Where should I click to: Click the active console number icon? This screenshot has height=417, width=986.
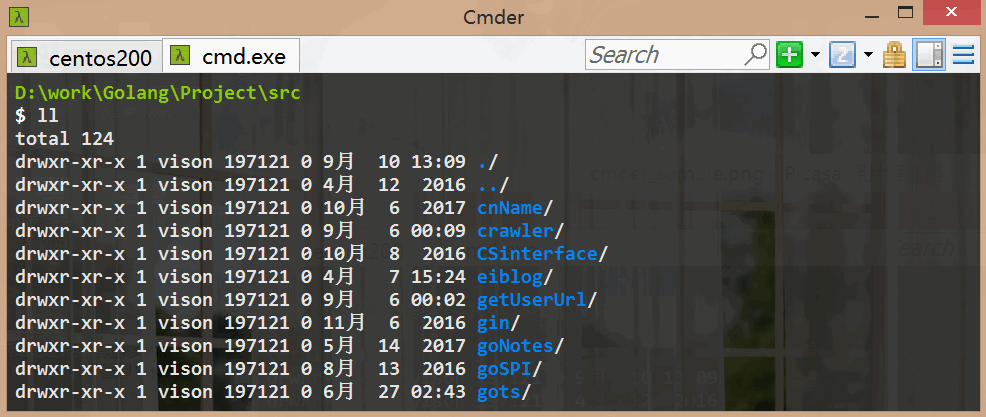point(843,55)
